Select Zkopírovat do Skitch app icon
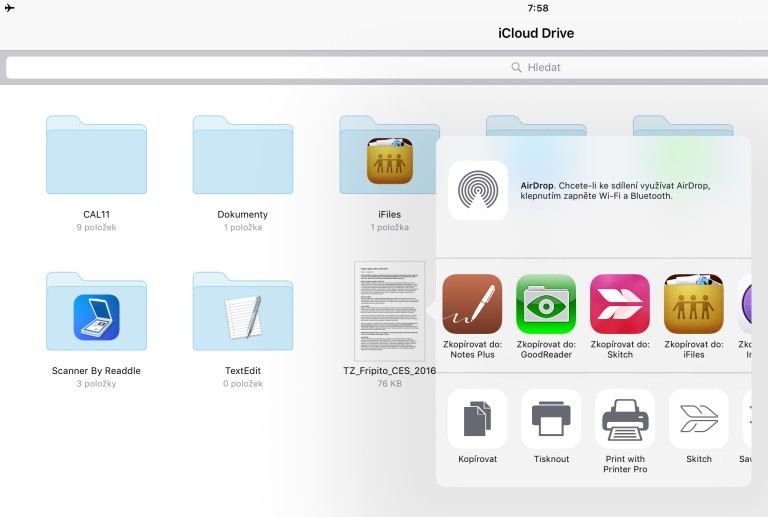The width and height of the screenshot is (768, 517). [x=620, y=304]
